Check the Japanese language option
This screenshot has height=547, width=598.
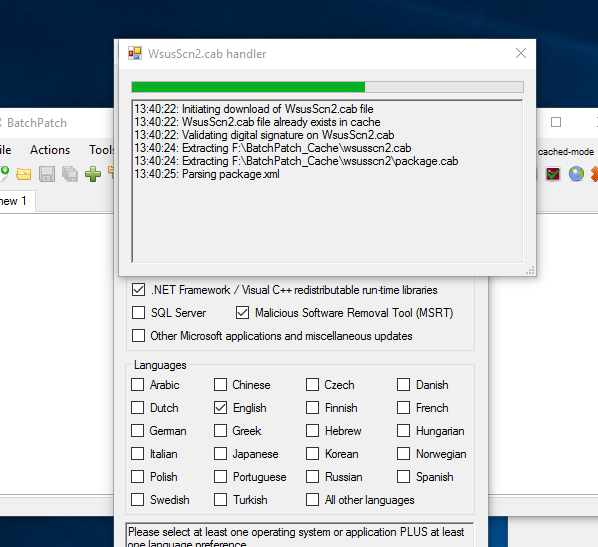[x=220, y=454]
